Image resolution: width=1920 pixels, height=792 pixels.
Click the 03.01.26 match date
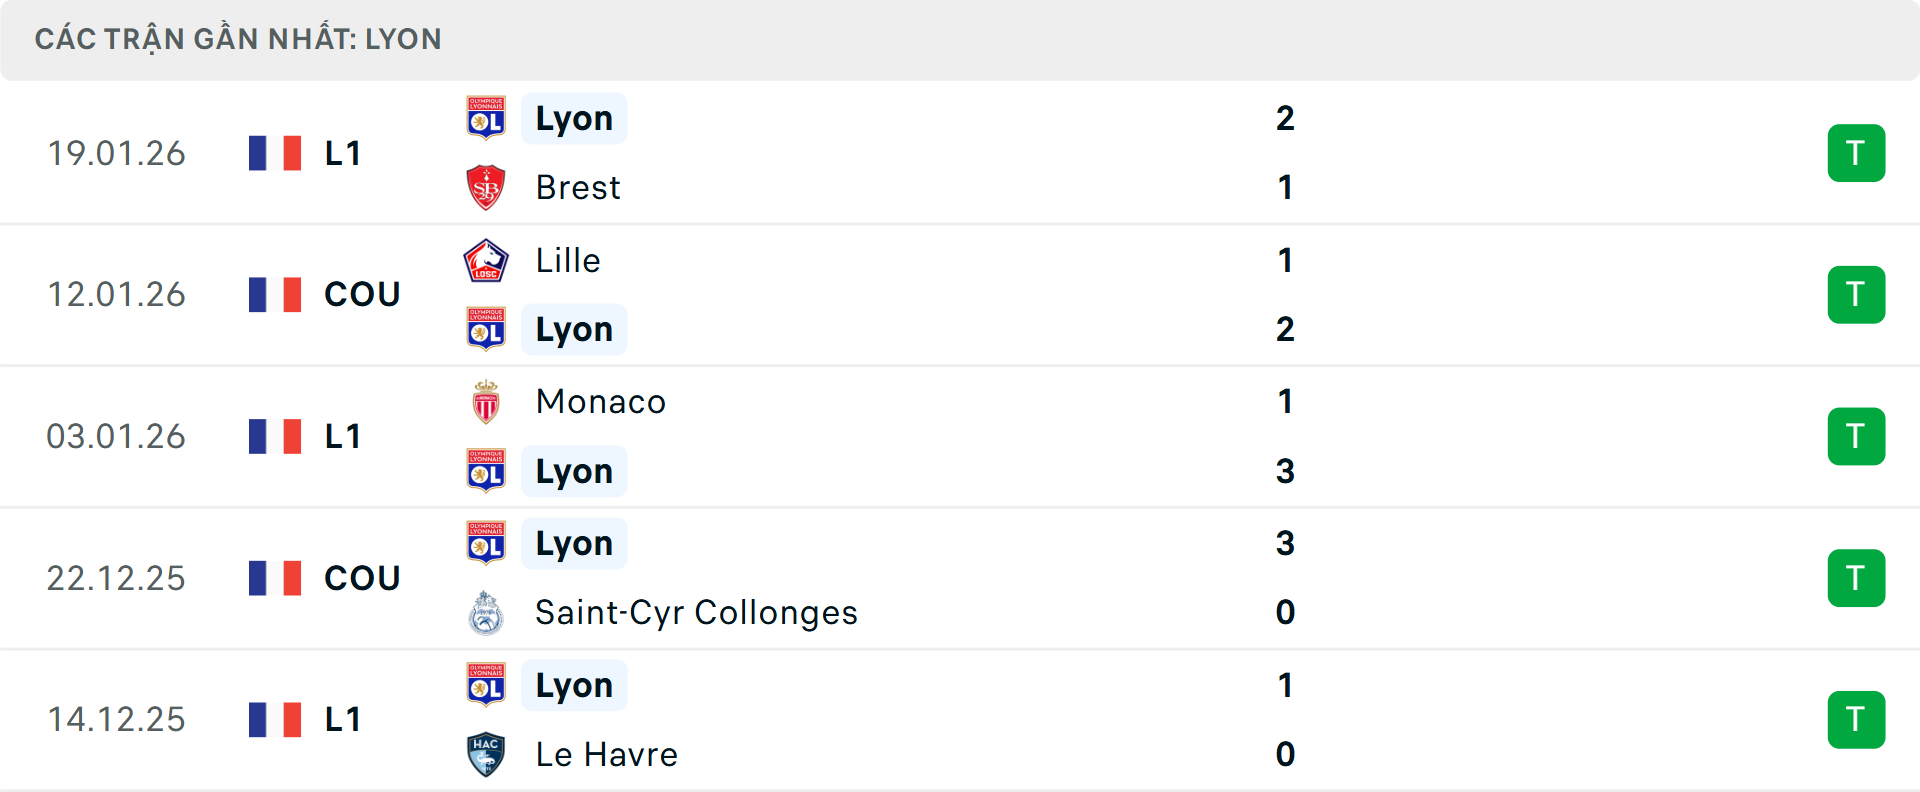[x=116, y=437]
